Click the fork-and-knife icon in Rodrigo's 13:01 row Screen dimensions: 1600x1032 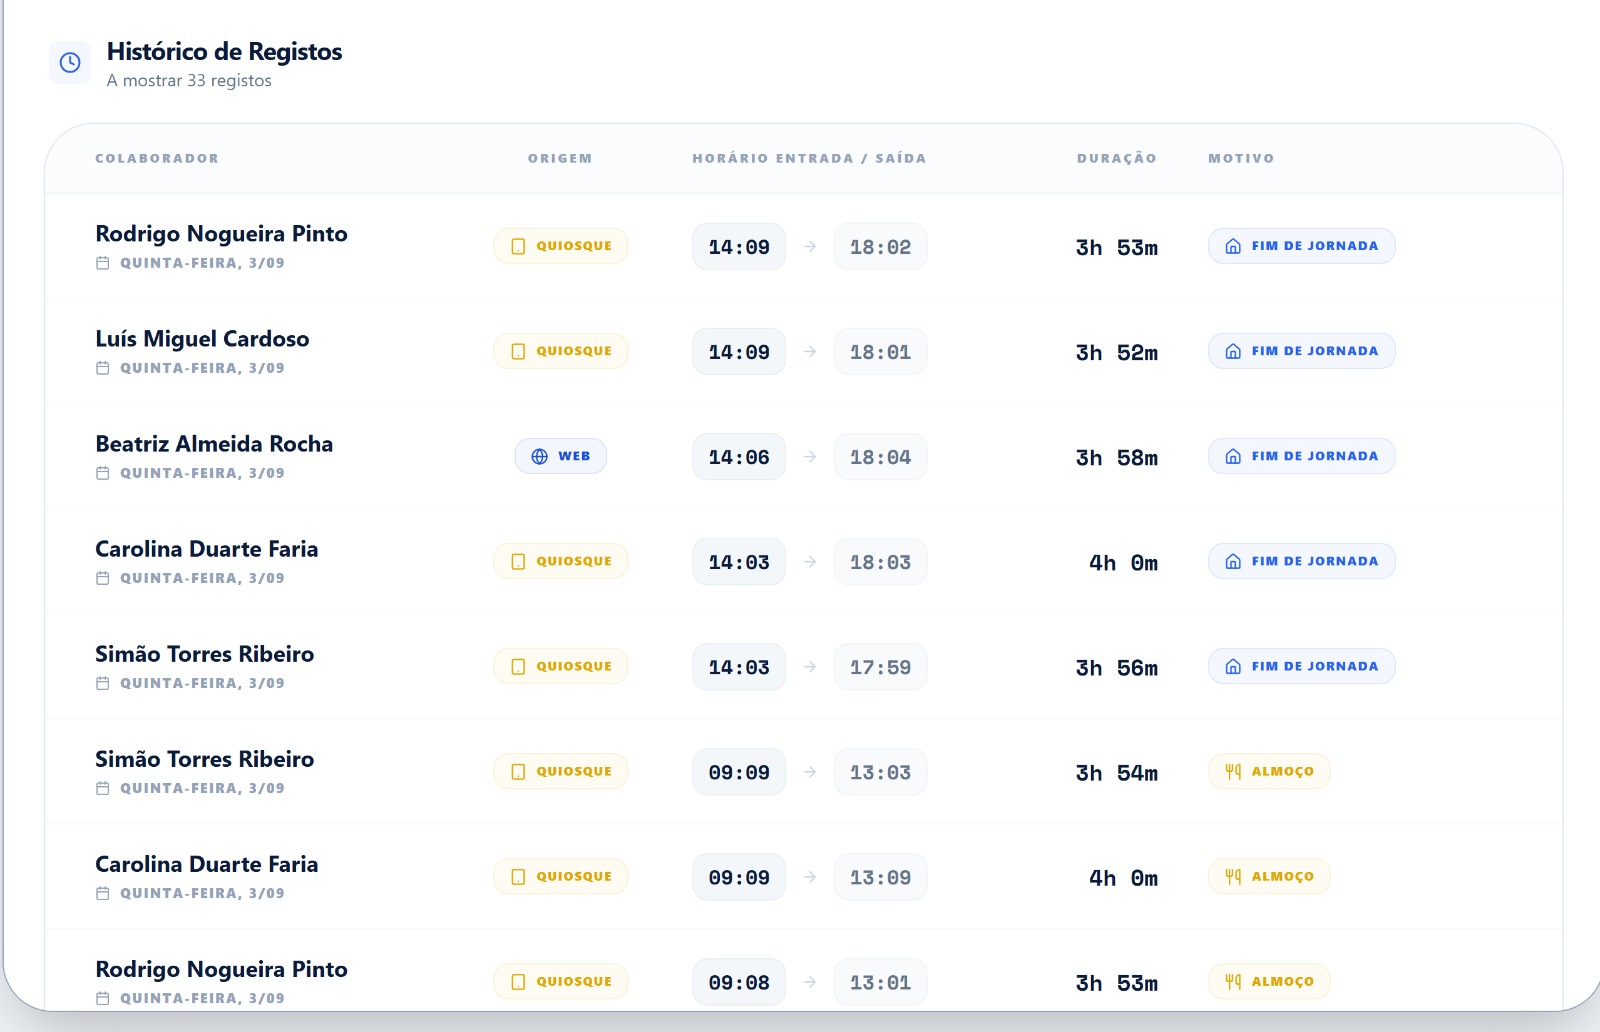pyautogui.click(x=1233, y=981)
